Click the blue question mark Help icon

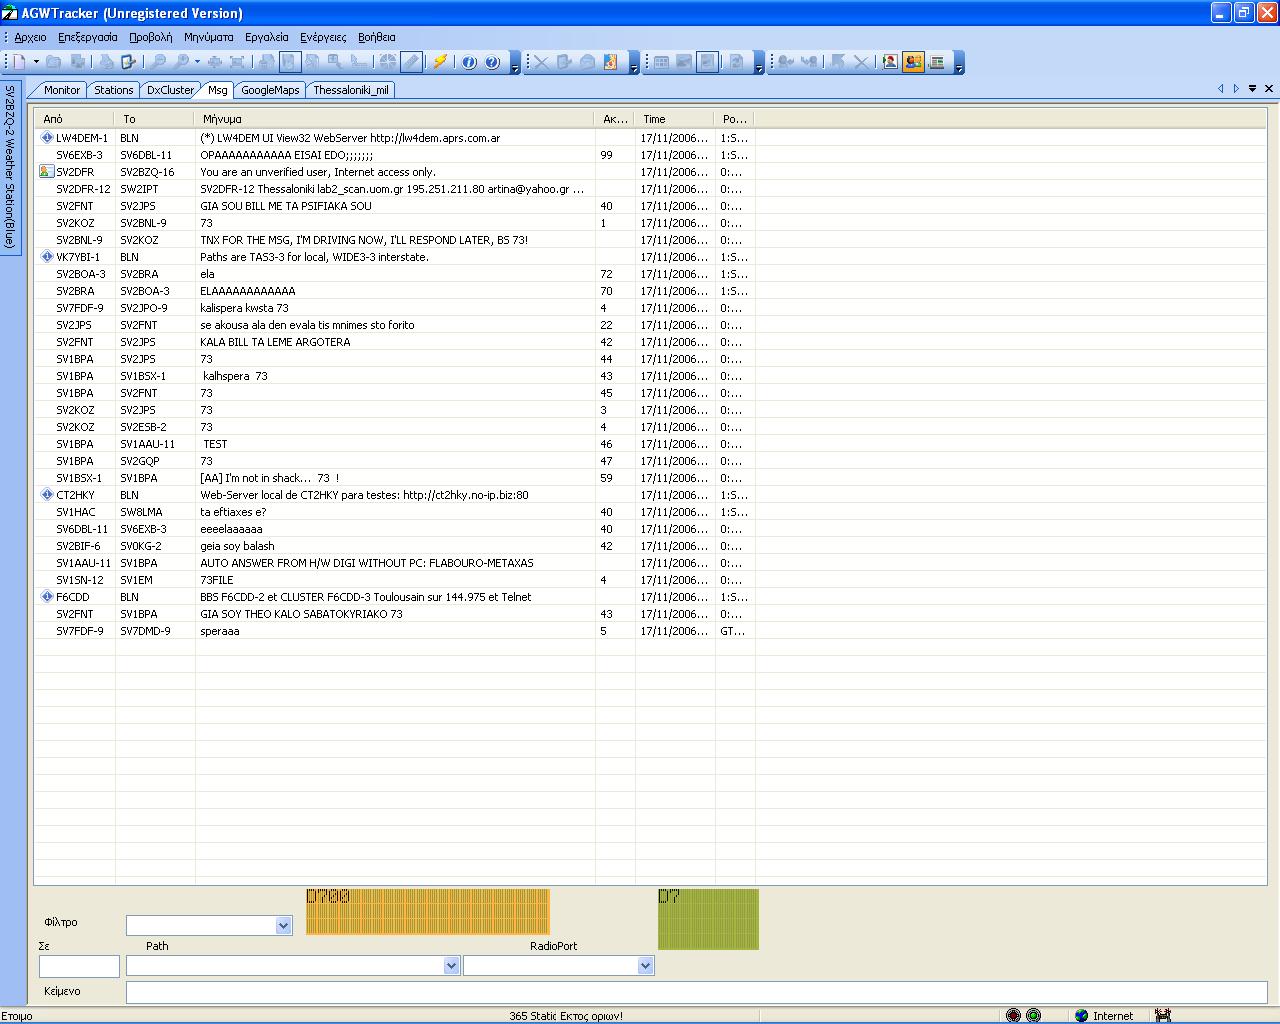click(492, 62)
